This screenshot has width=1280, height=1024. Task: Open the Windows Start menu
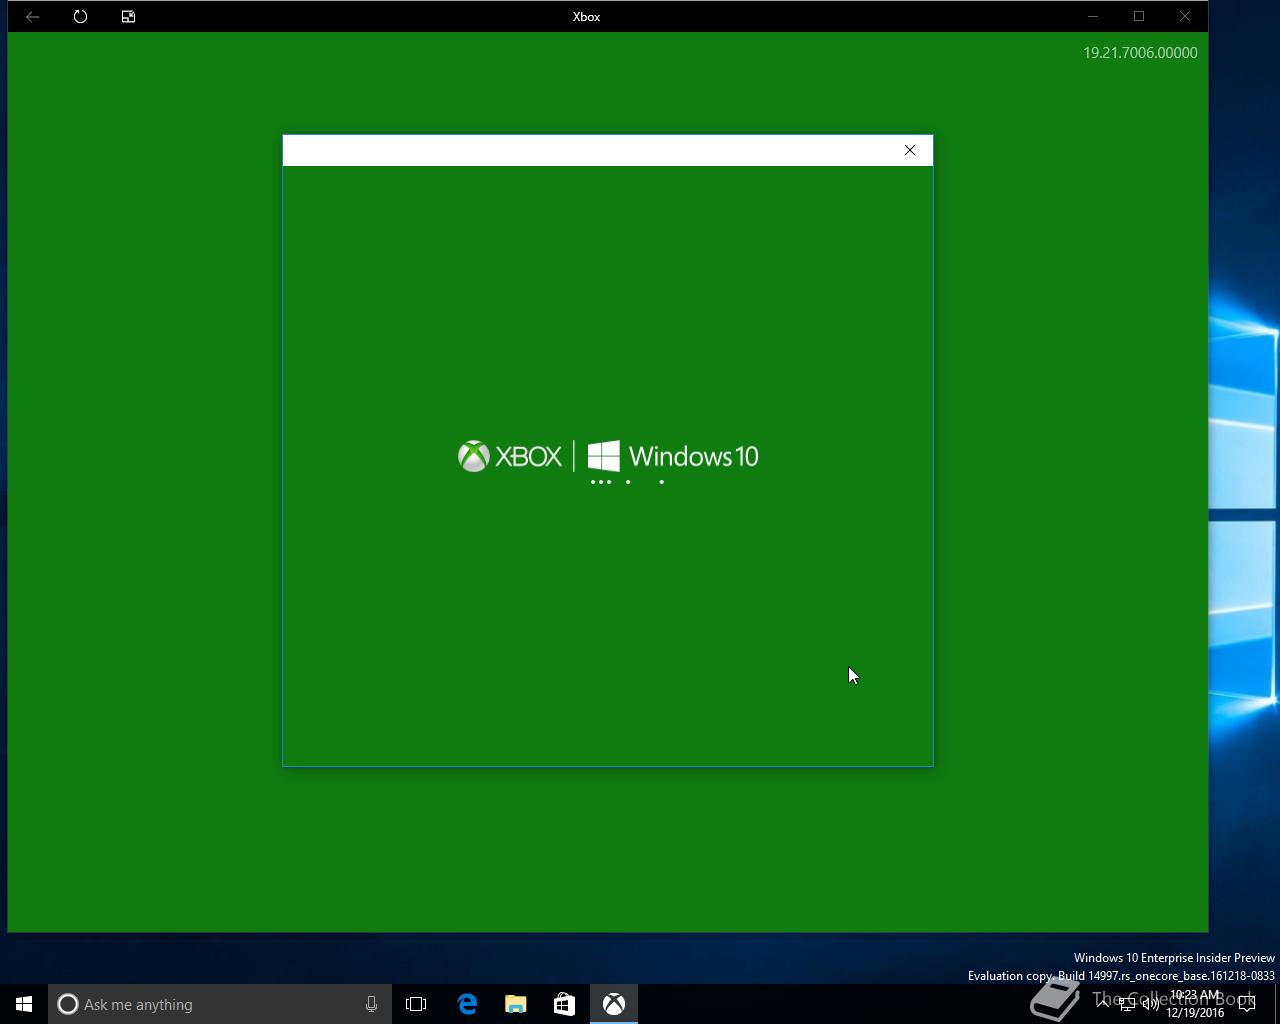tap(24, 1004)
